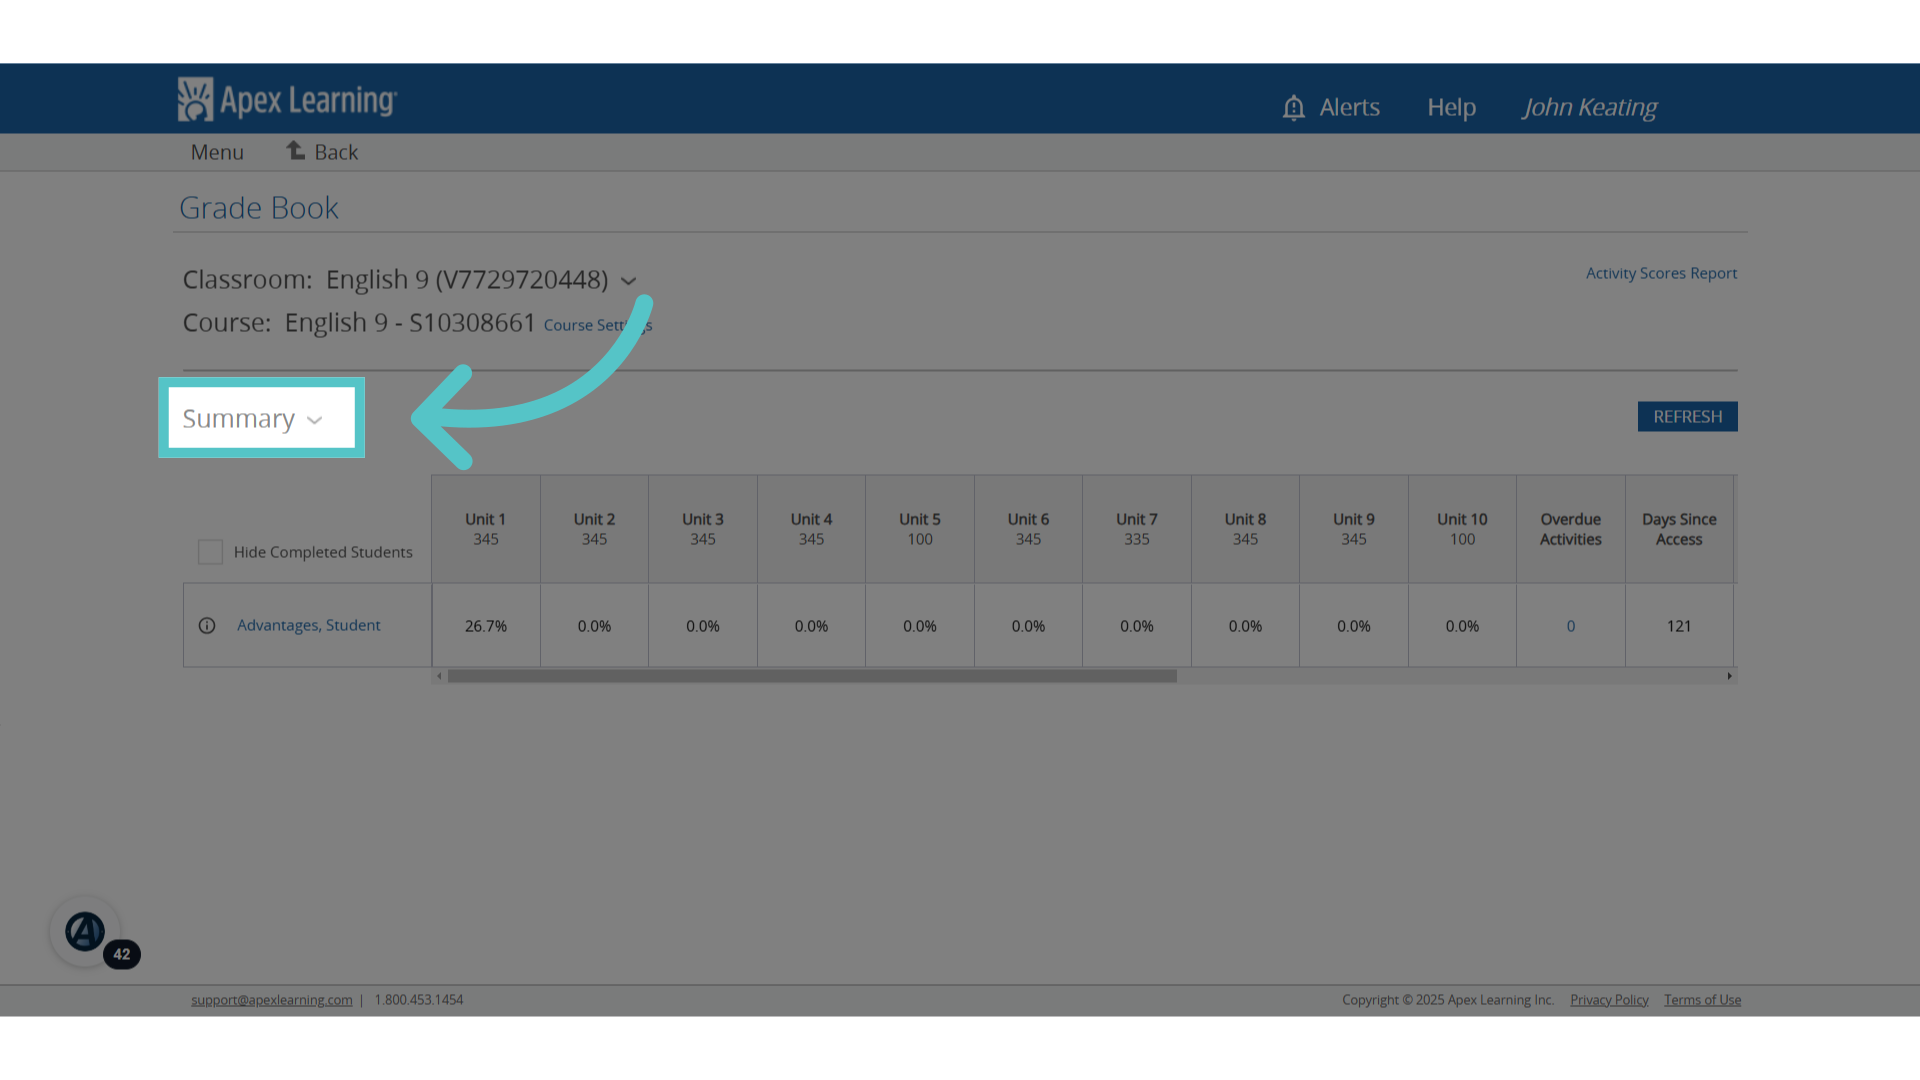Click Unit 4 column header
1920x1080 pixels.
coord(811,529)
